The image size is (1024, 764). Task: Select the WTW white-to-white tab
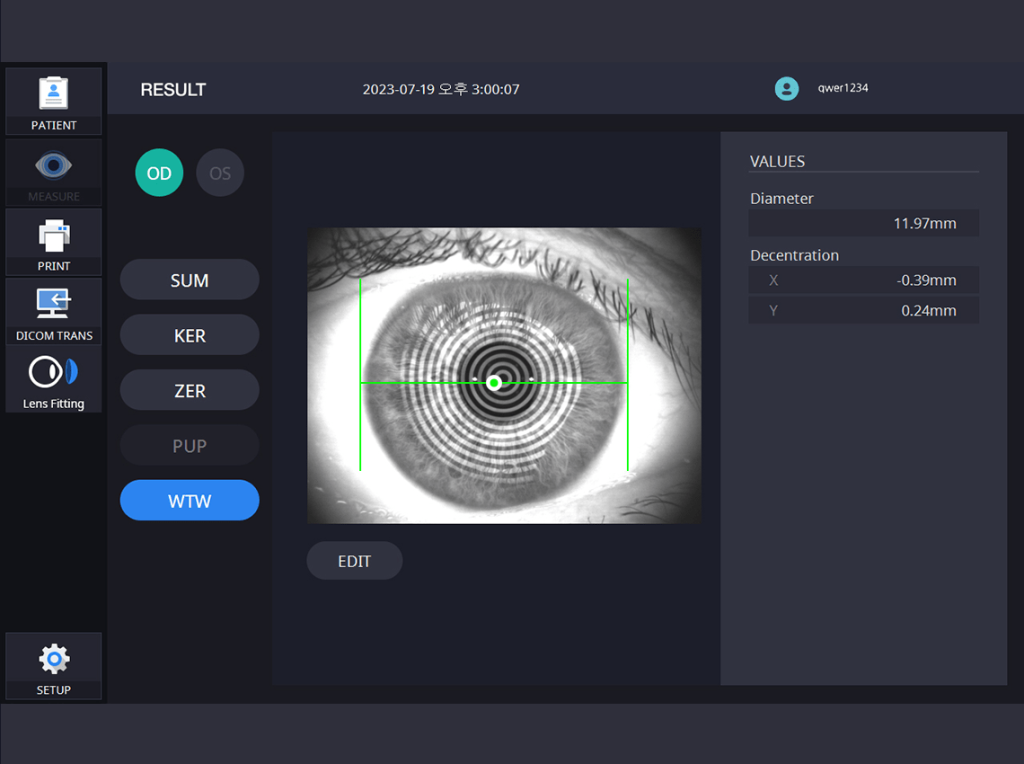click(x=189, y=501)
